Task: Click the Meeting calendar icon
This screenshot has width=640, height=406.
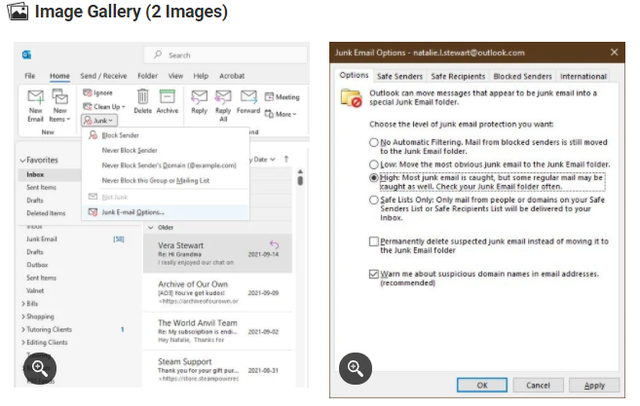Action: coord(269,97)
